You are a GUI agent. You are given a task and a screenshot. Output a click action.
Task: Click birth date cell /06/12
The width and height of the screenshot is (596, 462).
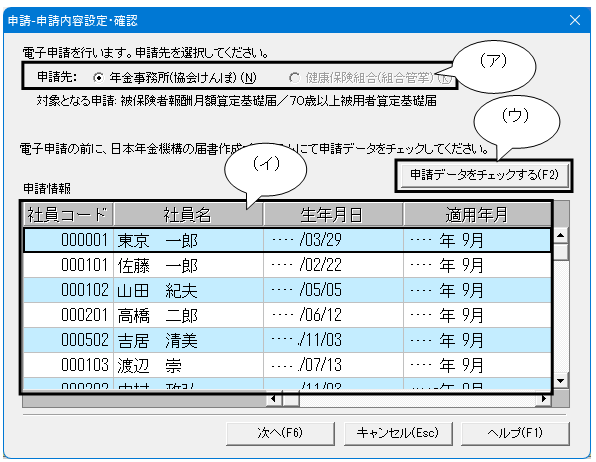point(333,315)
